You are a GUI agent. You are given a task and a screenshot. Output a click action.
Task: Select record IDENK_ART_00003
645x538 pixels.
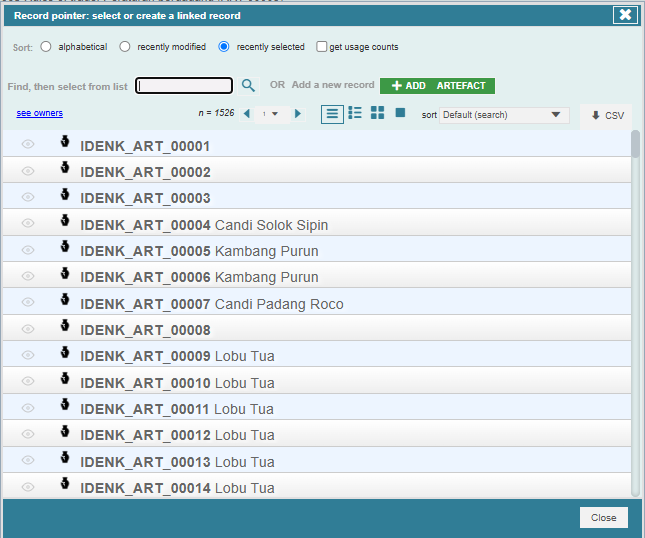(317, 196)
